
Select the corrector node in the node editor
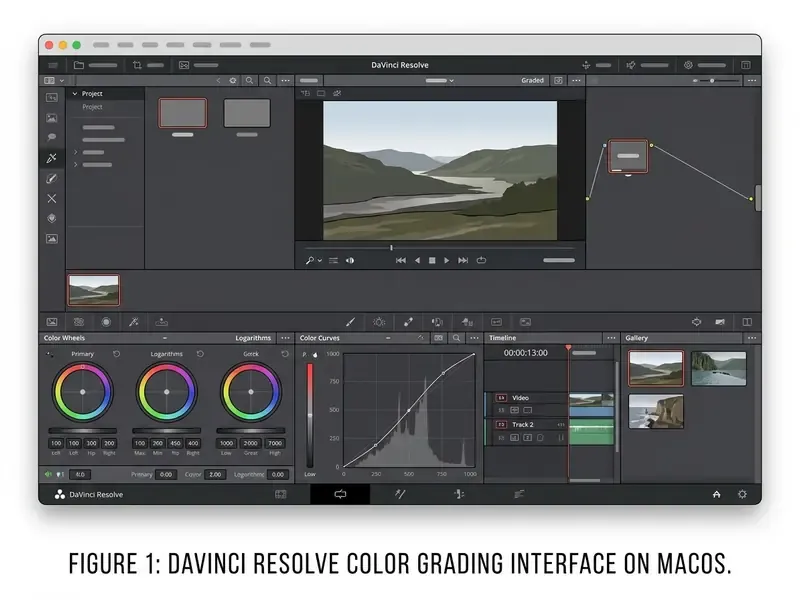click(x=628, y=156)
